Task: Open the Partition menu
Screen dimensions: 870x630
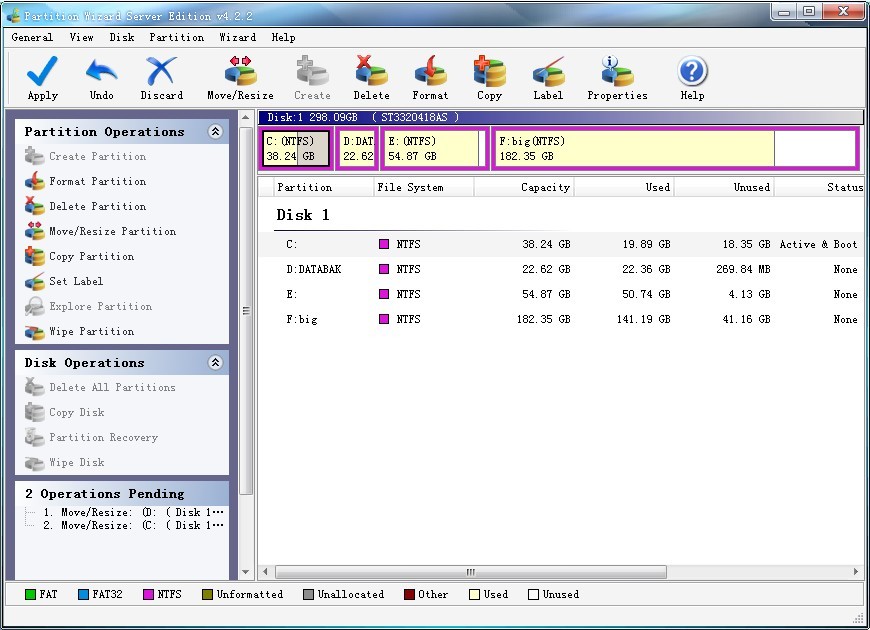Action: coord(176,37)
